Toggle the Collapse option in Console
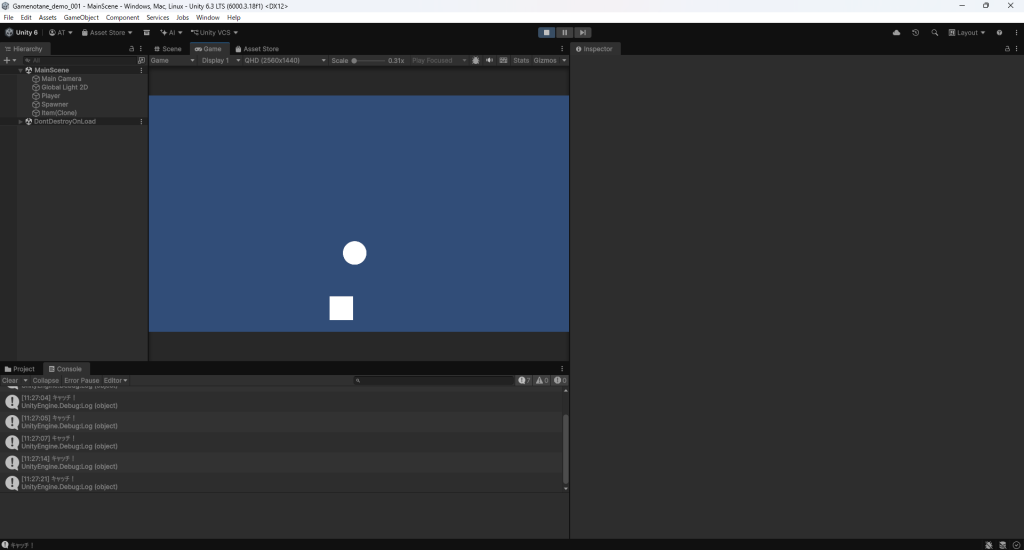 (46, 380)
